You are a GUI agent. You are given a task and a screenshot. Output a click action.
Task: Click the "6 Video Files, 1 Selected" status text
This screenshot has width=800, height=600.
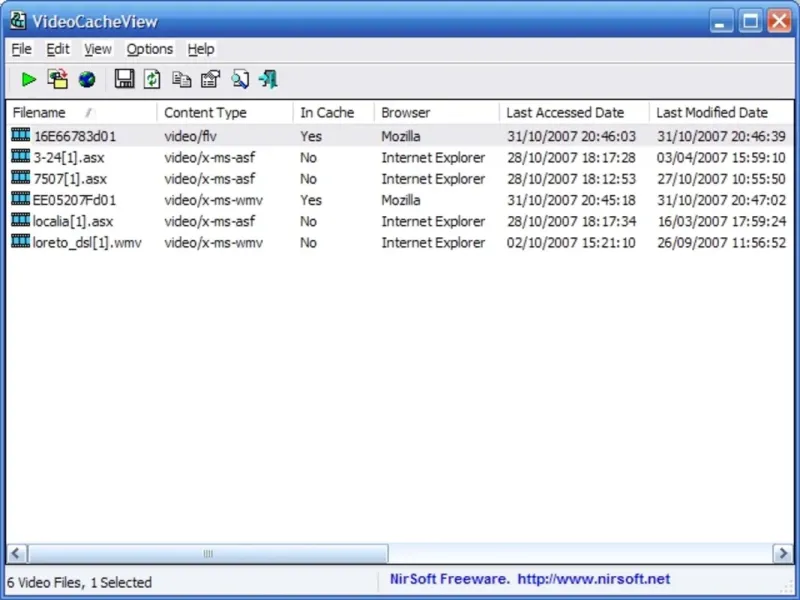click(x=80, y=582)
